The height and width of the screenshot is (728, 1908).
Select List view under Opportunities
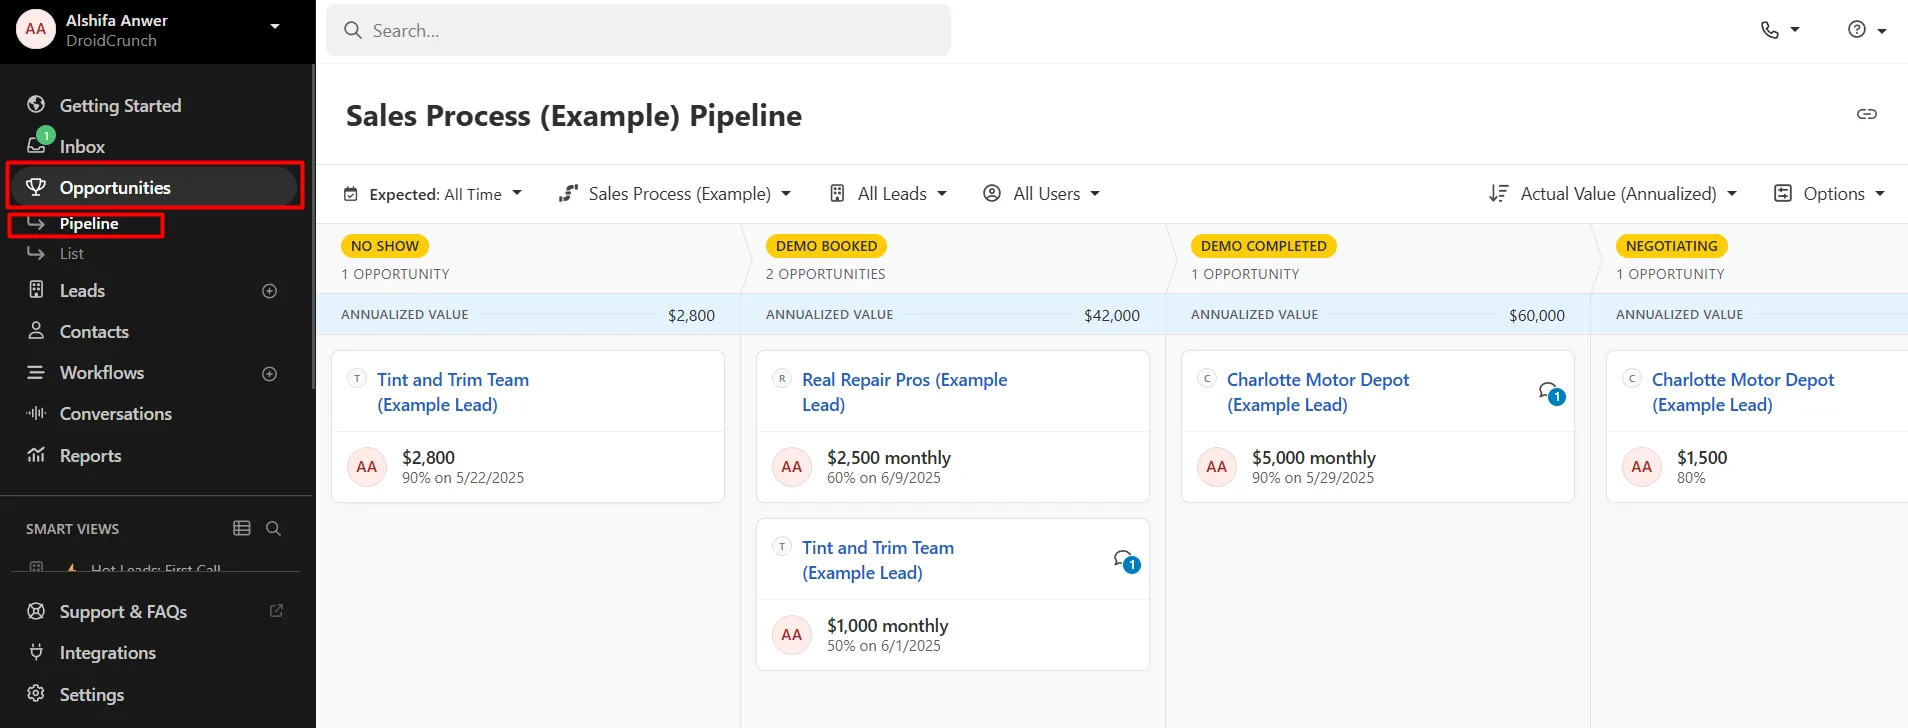tap(71, 254)
